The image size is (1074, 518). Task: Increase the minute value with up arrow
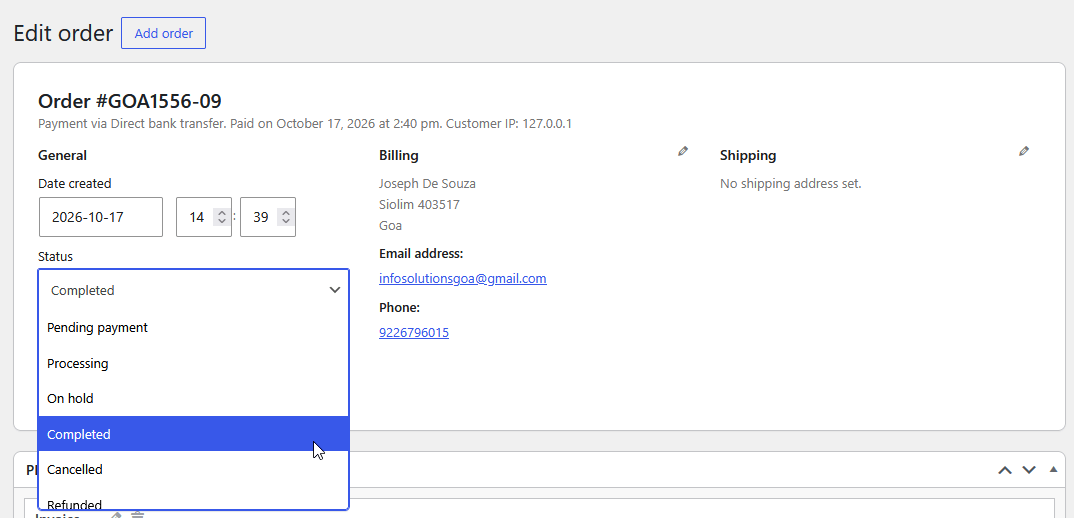pyautogui.click(x=286, y=213)
